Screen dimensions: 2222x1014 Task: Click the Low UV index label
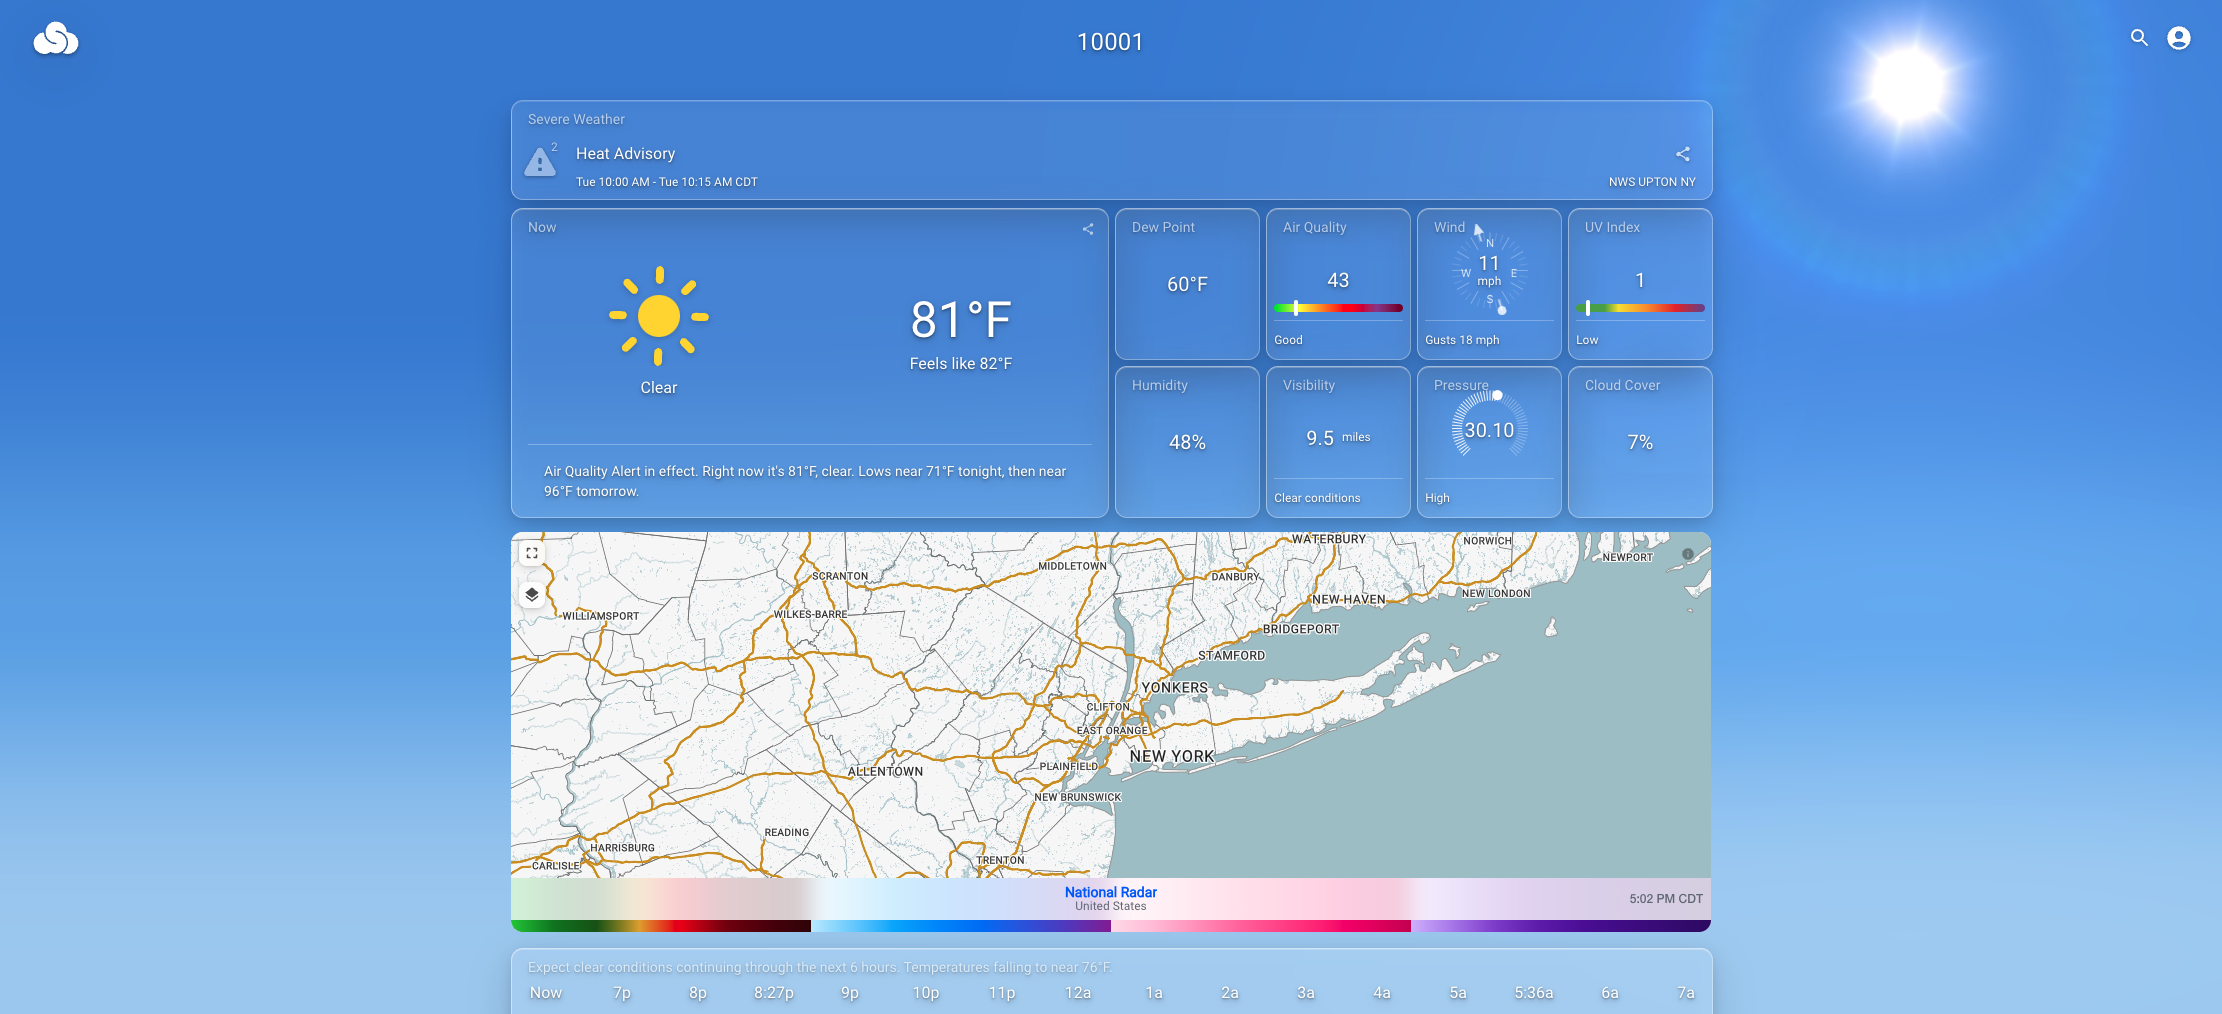click(1587, 340)
